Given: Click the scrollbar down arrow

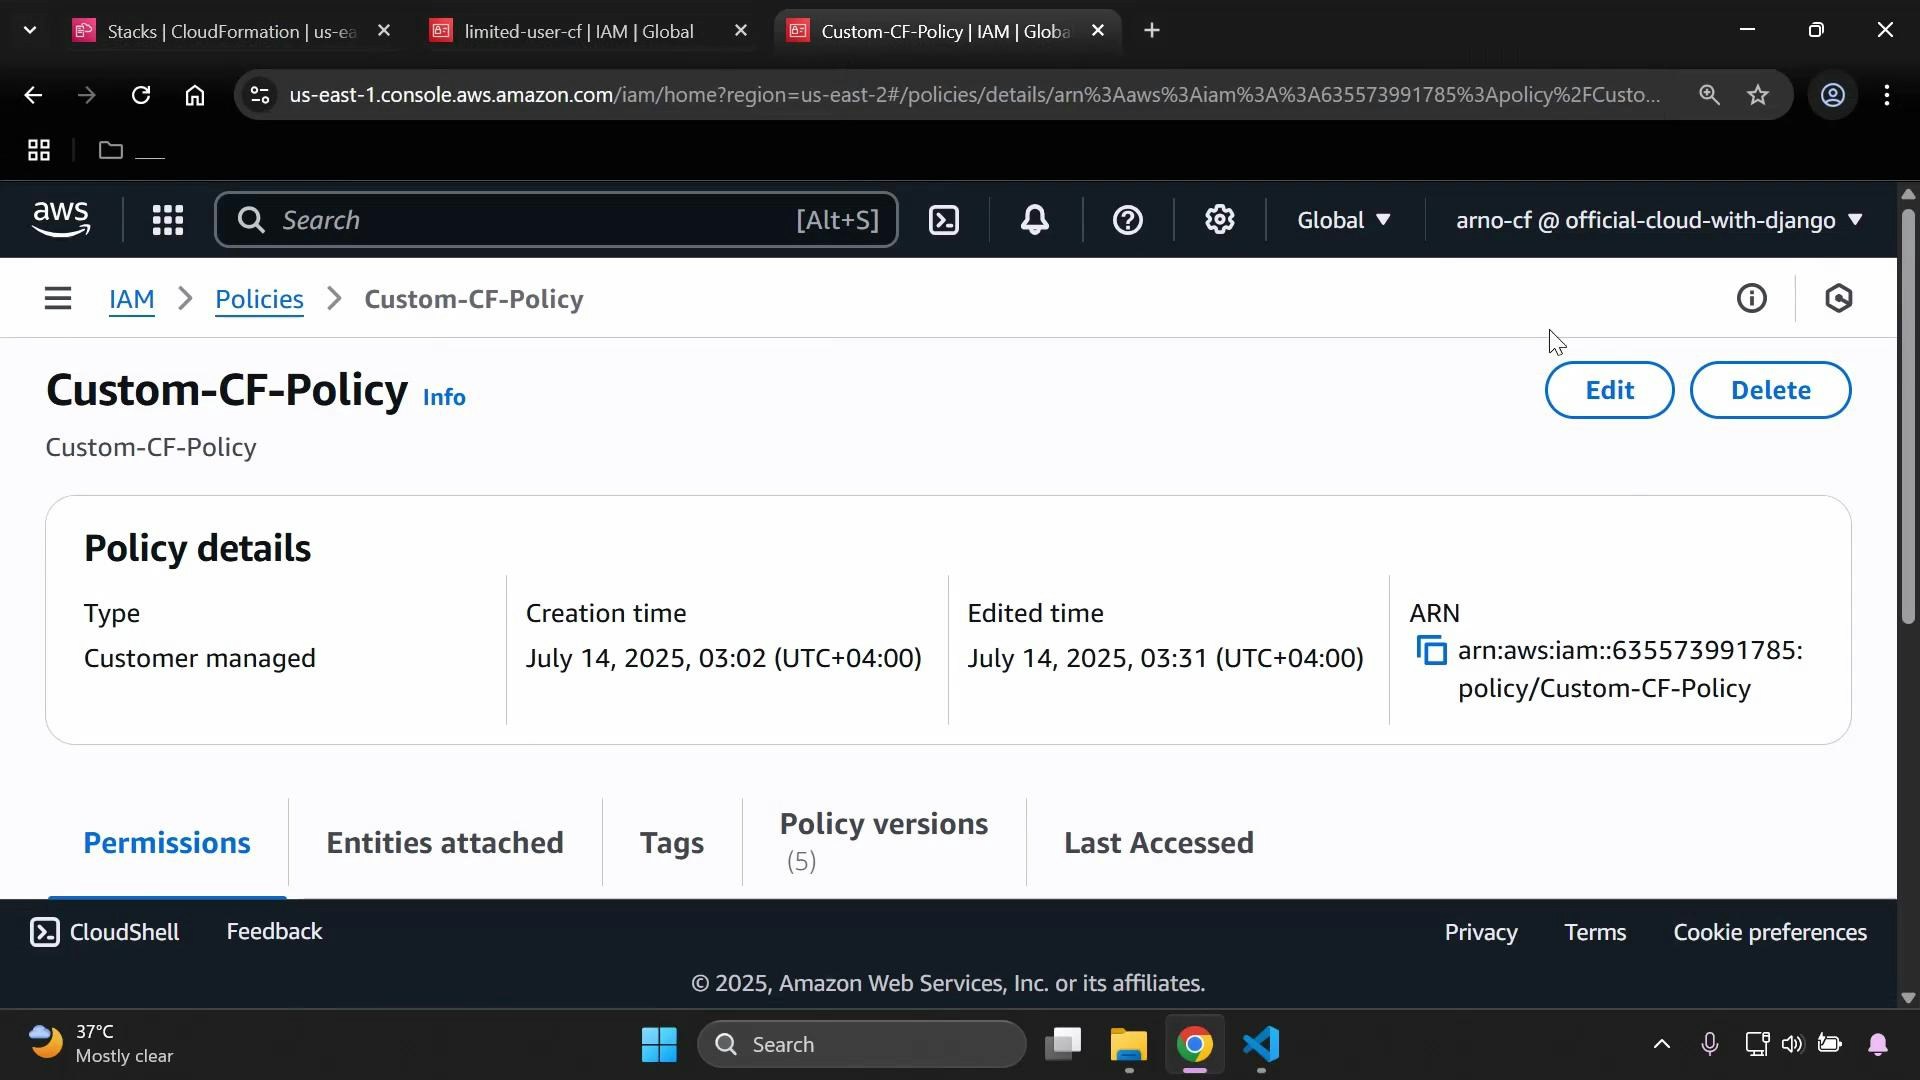Looking at the screenshot, I should point(1908,997).
